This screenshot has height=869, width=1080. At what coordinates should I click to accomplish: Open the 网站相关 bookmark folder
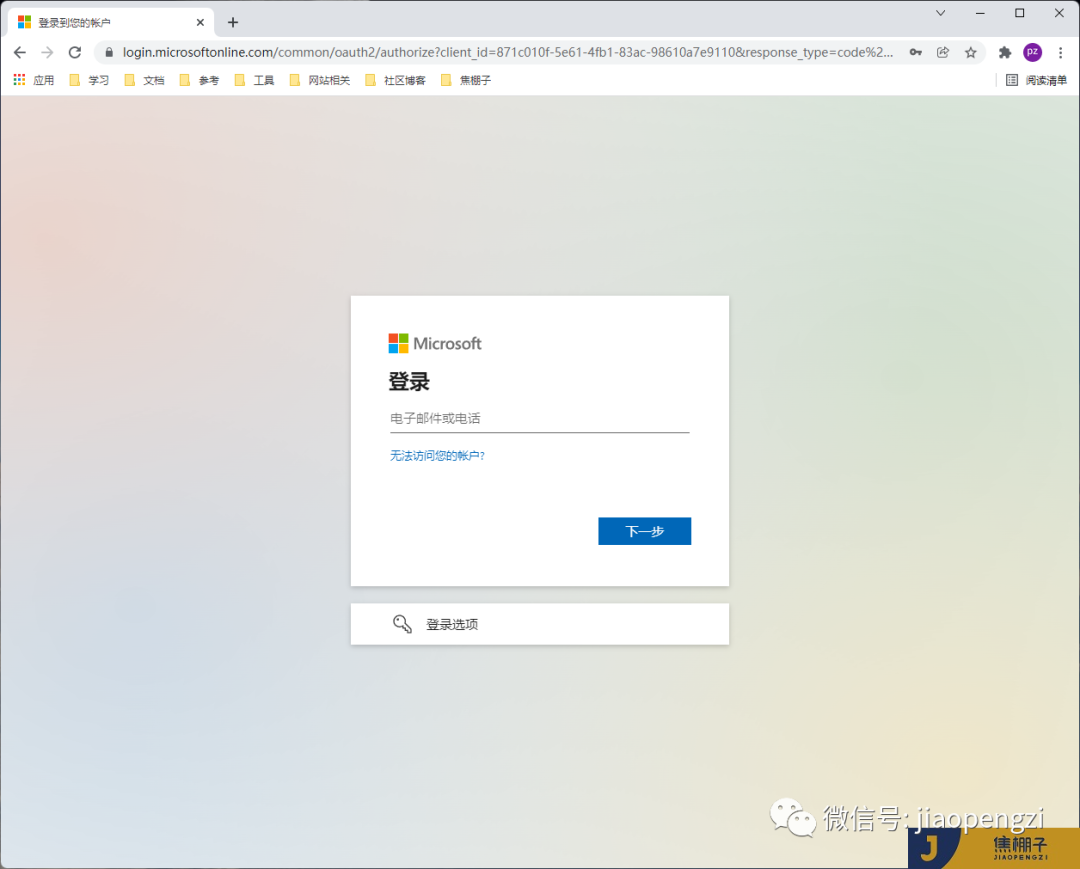[320, 80]
